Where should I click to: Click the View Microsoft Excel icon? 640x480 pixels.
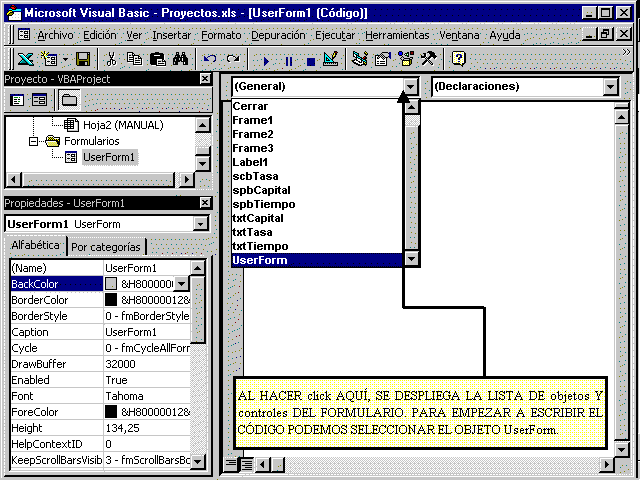click(25, 60)
